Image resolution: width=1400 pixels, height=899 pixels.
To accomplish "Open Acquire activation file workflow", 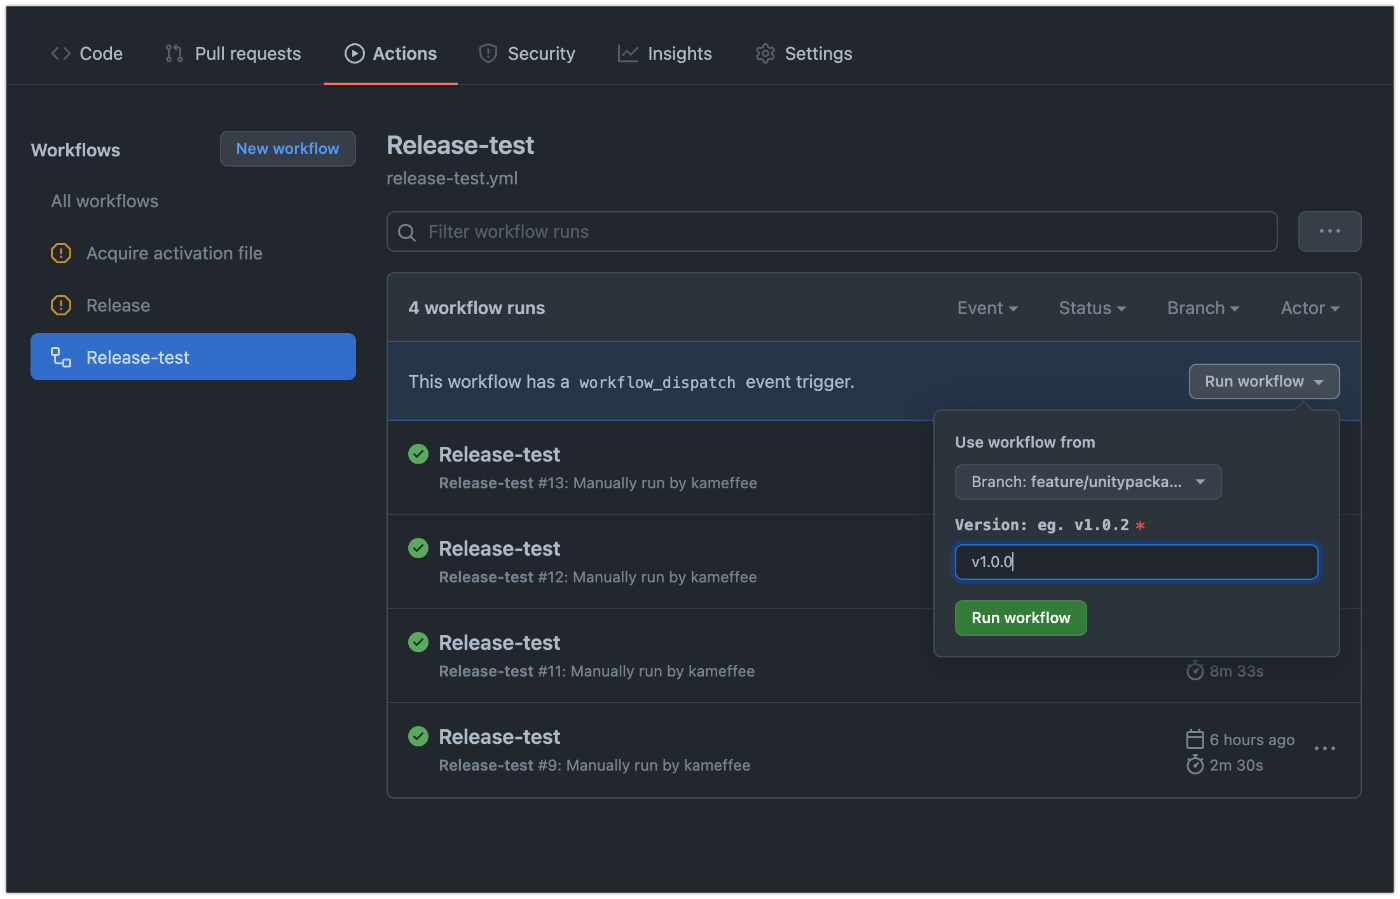I will (174, 254).
